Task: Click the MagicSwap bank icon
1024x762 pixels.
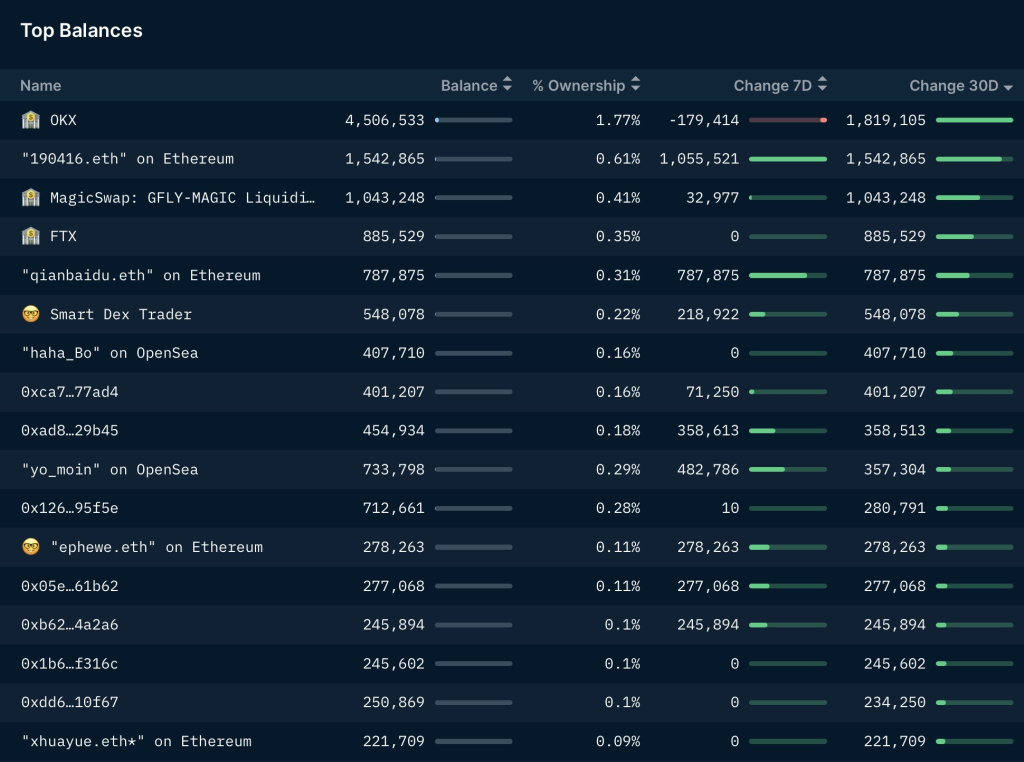Action: coord(31,198)
